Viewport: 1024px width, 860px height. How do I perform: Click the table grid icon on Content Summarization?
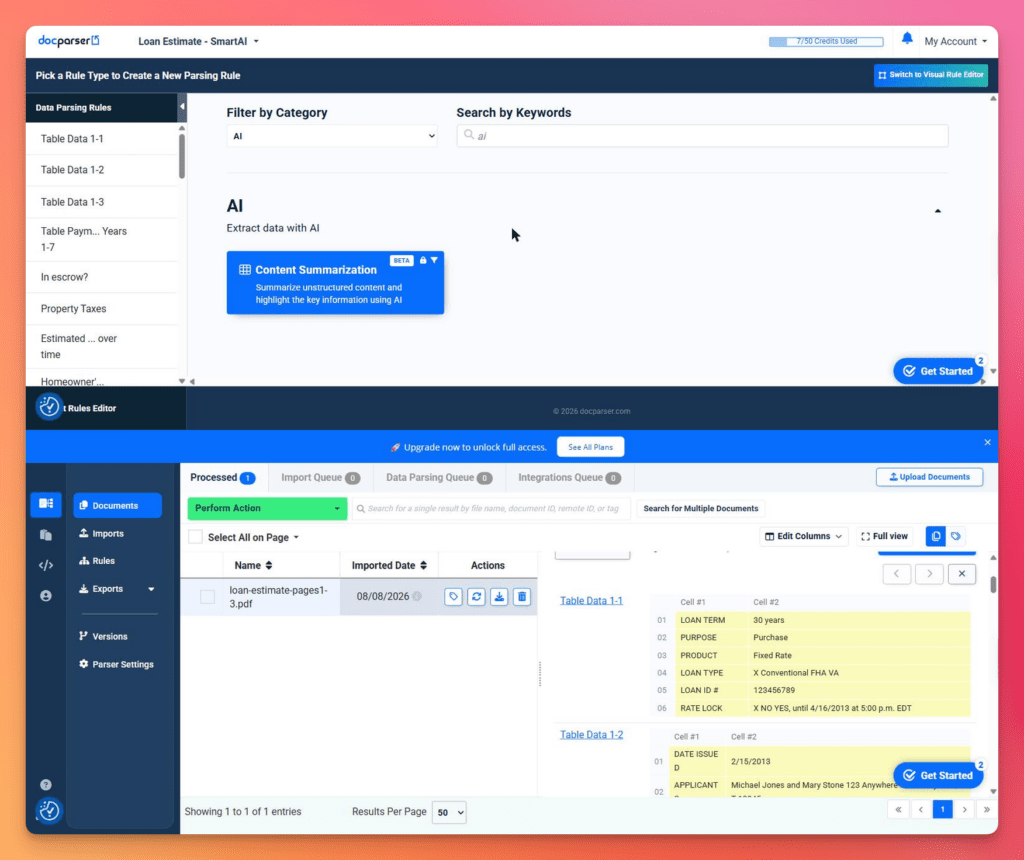point(245,270)
